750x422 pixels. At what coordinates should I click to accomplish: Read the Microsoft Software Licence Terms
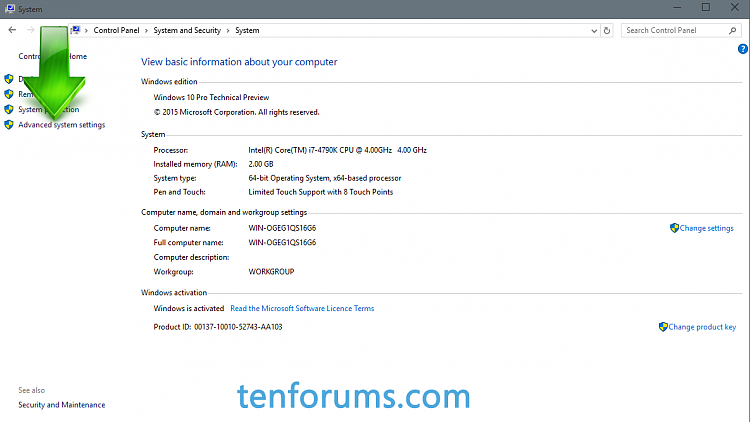(302, 309)
